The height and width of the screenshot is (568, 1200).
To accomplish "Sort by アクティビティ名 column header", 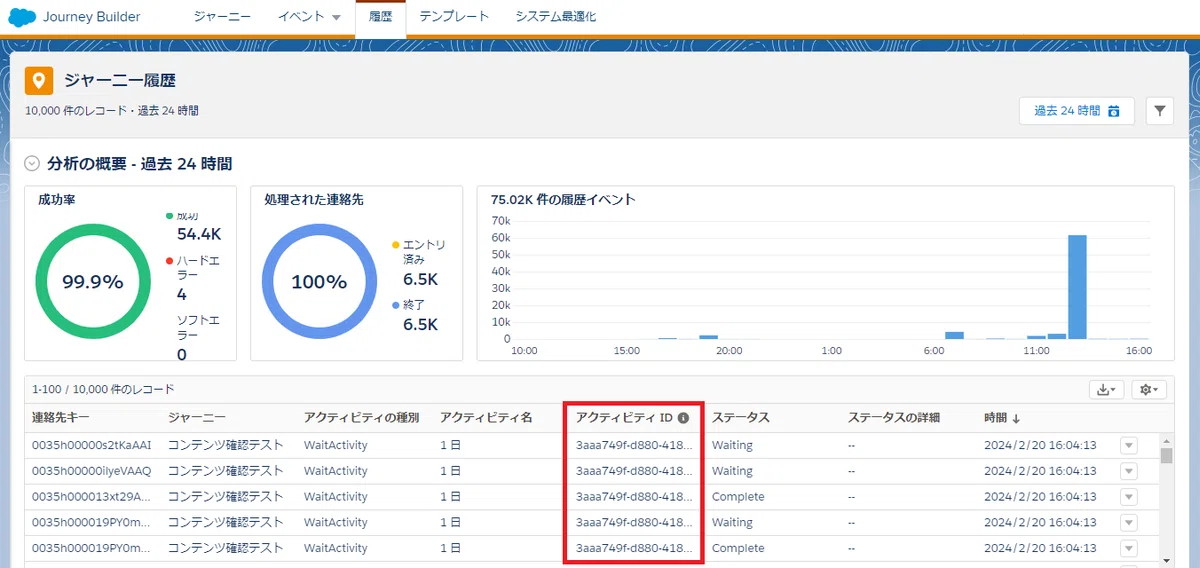I will [x=486, y=418].
